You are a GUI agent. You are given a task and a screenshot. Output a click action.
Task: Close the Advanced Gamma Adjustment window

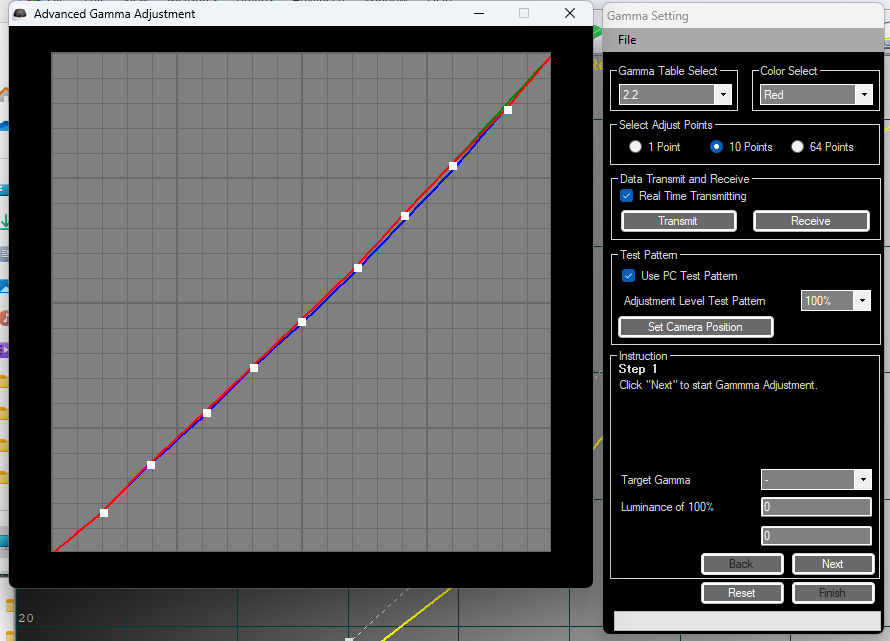570,13
